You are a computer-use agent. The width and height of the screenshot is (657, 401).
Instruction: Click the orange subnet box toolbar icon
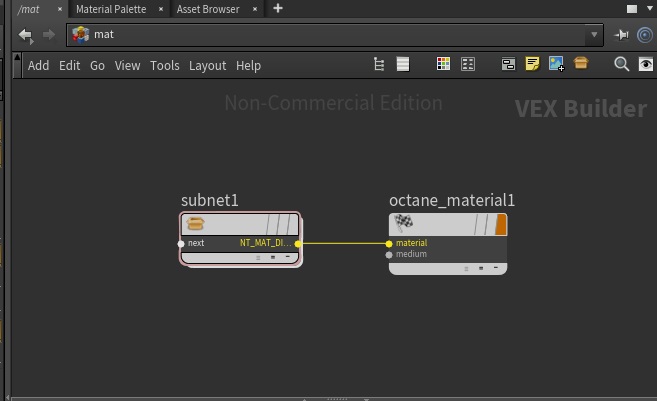pyautogui.click(x=581, y=63)
